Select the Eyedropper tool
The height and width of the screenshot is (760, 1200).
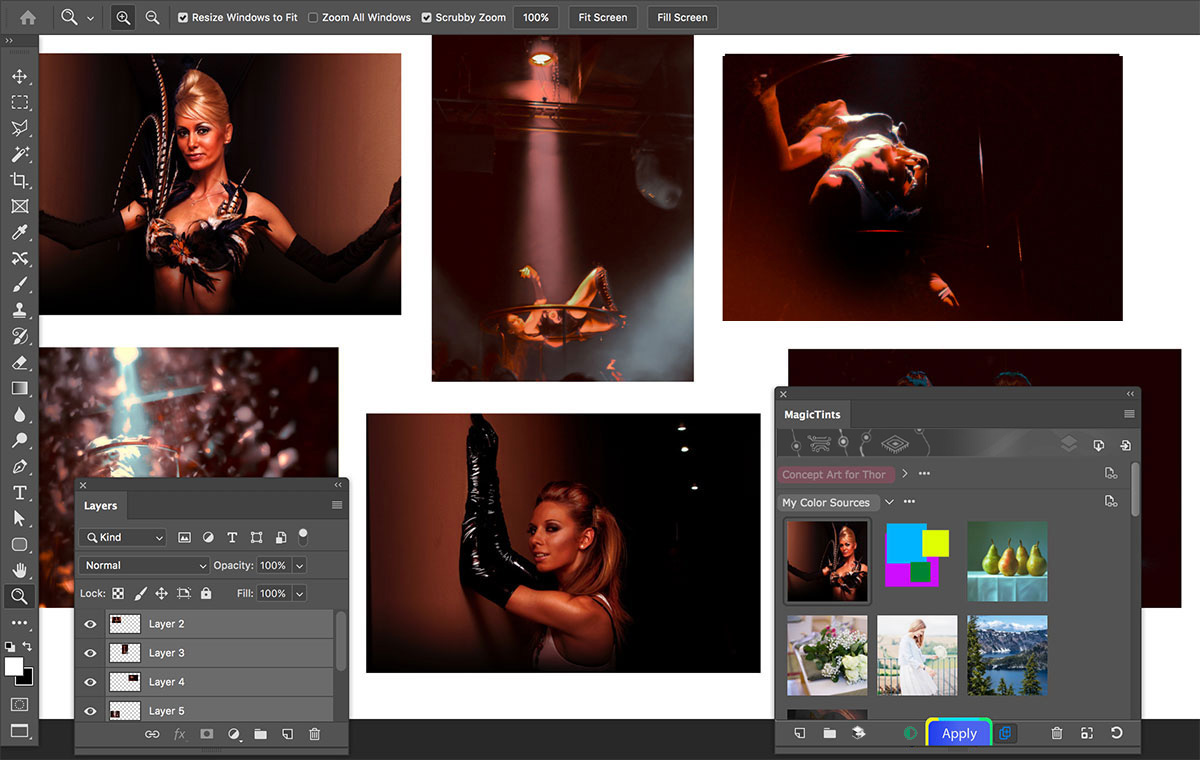[x=19, y=232]
